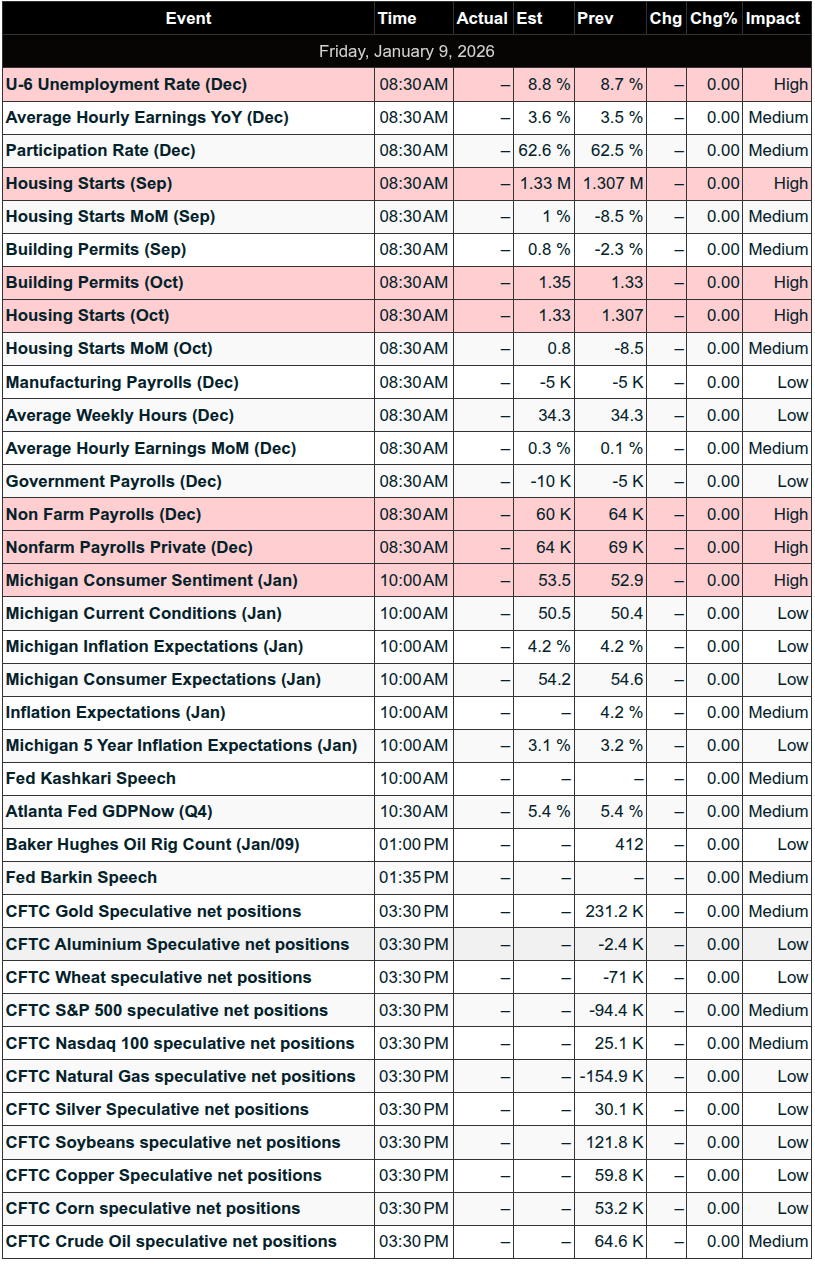Open Non Farm Payrolls (Dec) event
The width and height of the screenshot is (815, 1264).
pos(103,514)
